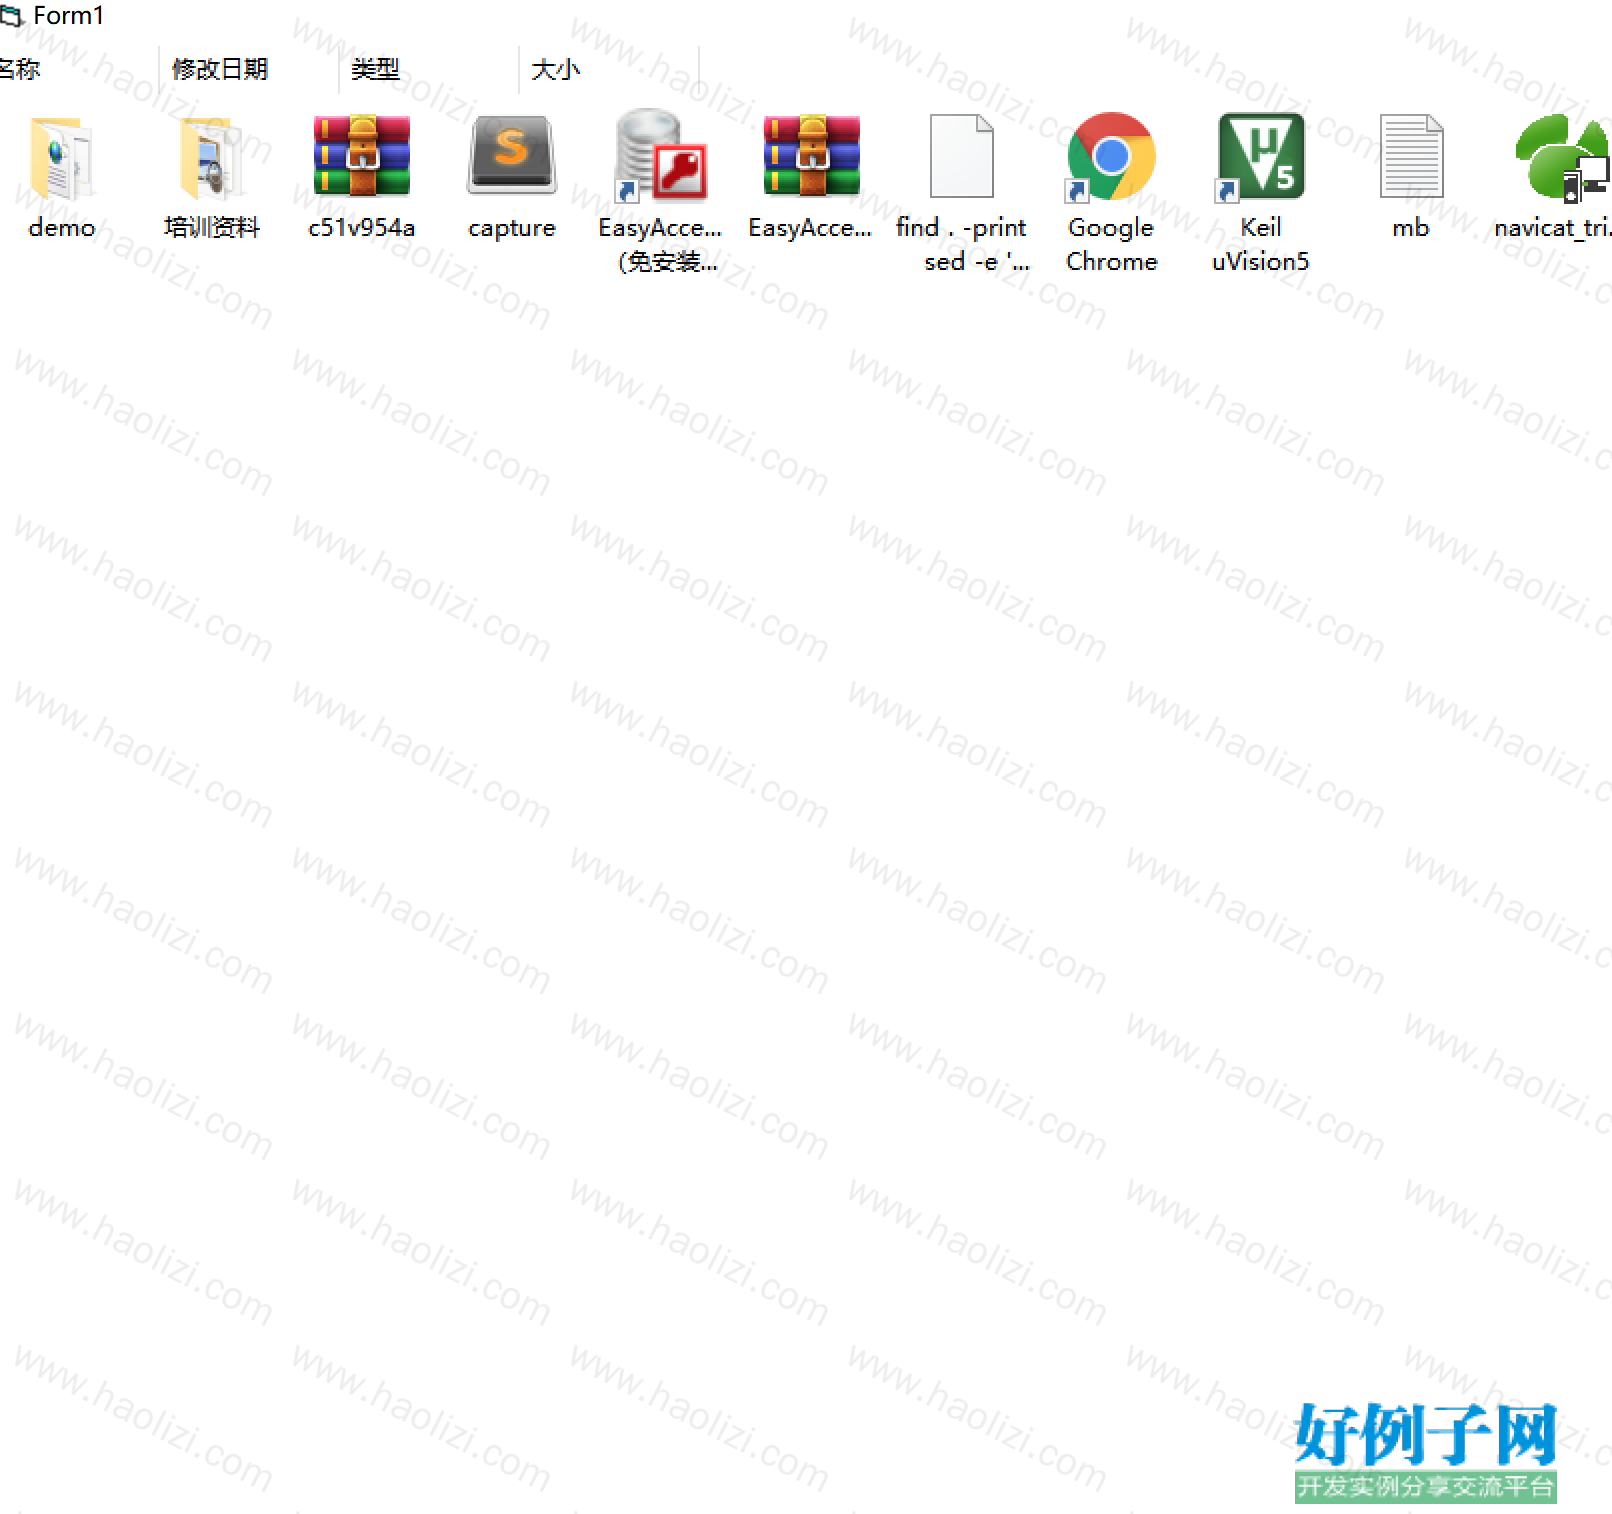Select the demo folder icon

point(61,157)
